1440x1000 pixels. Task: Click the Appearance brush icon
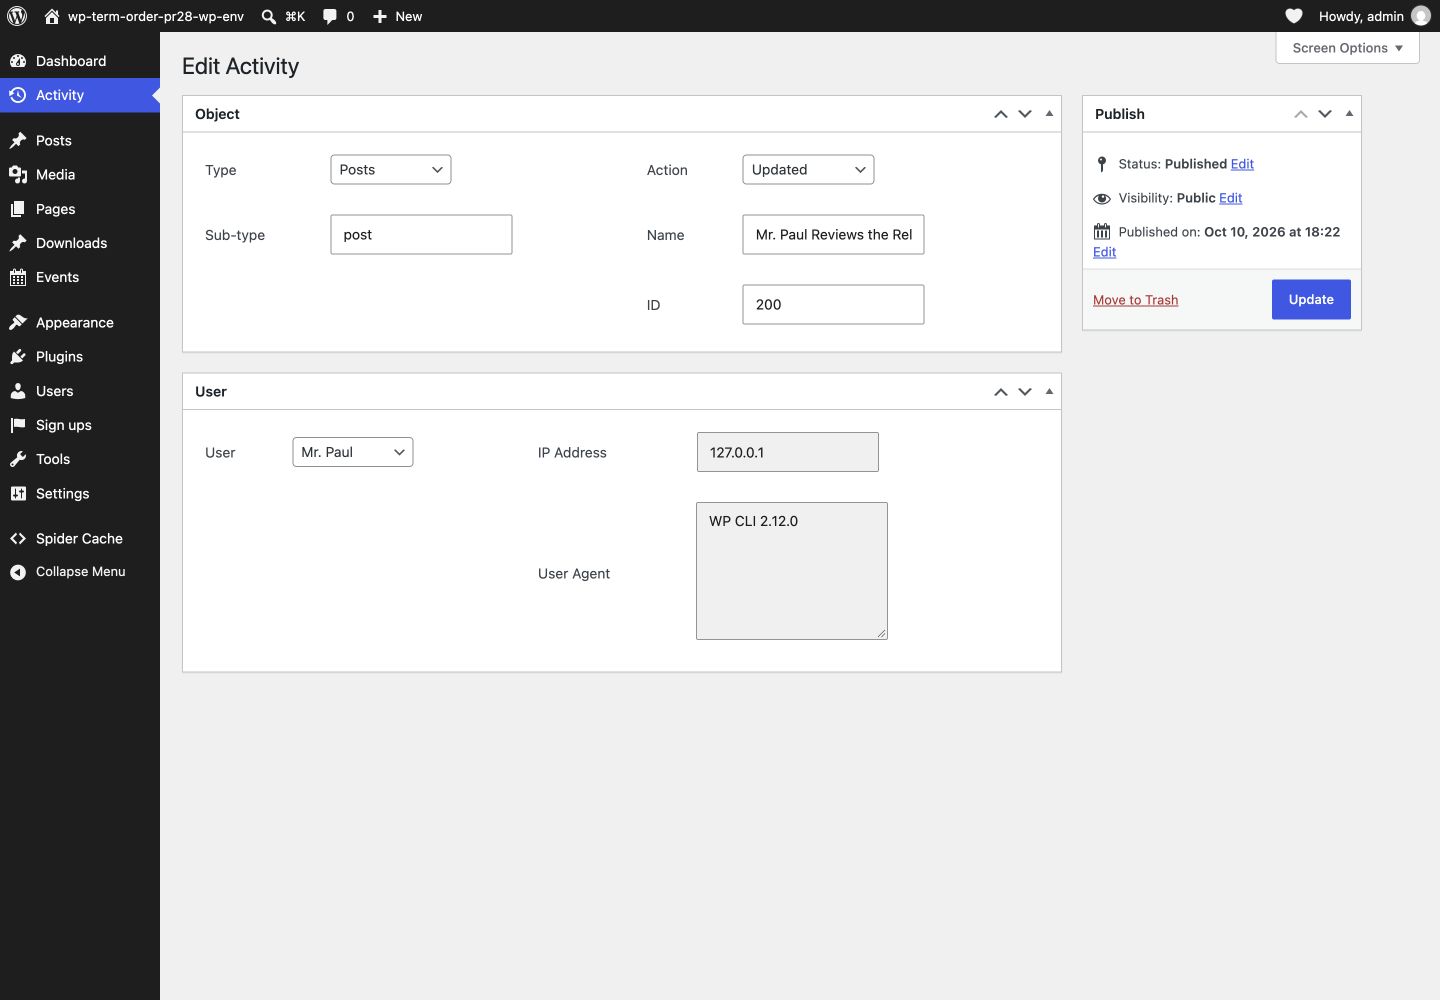point(18,322)
